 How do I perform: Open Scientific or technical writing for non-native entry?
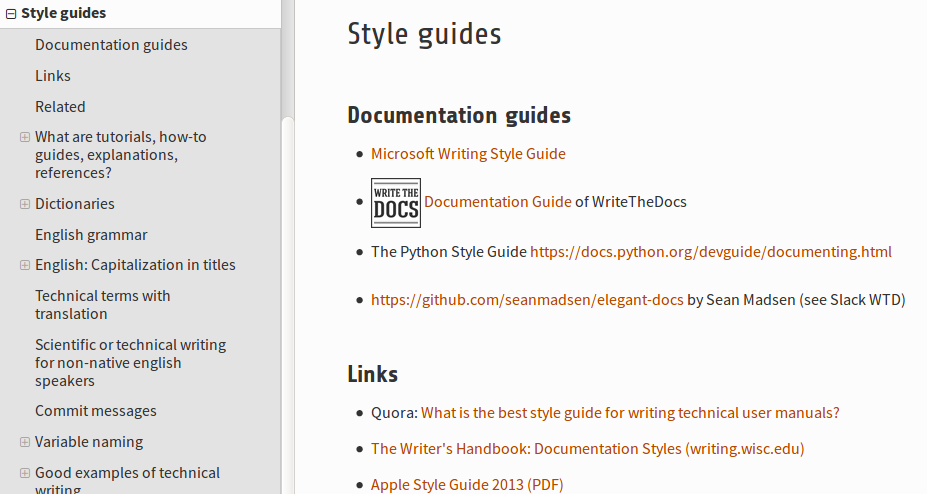tap(130, 363)
